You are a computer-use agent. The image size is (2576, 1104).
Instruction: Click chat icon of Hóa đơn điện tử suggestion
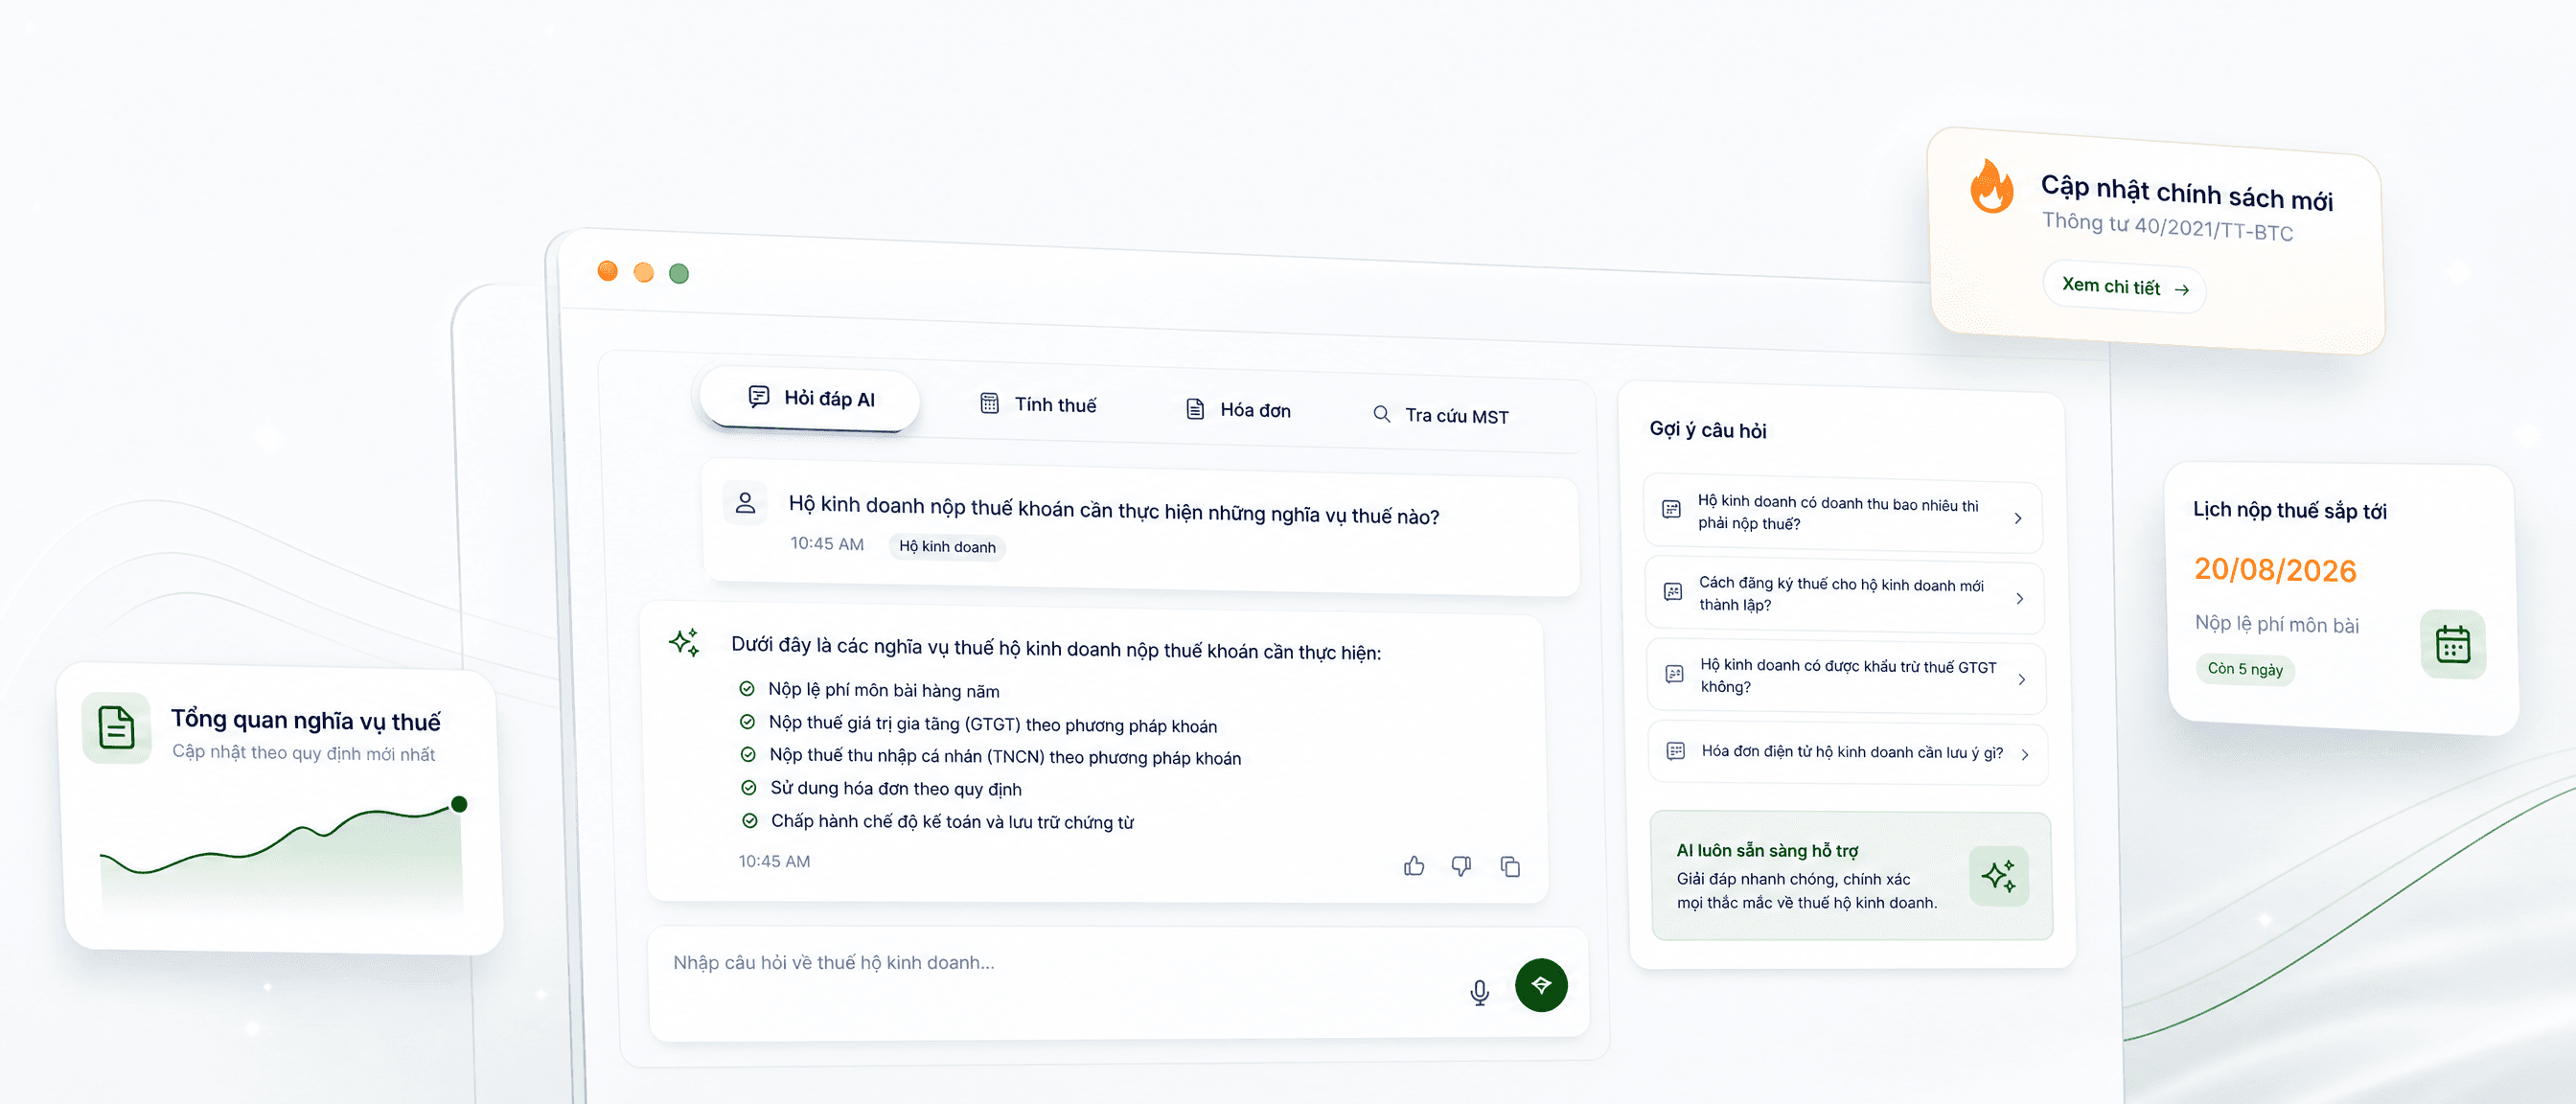pos(1676,750)
